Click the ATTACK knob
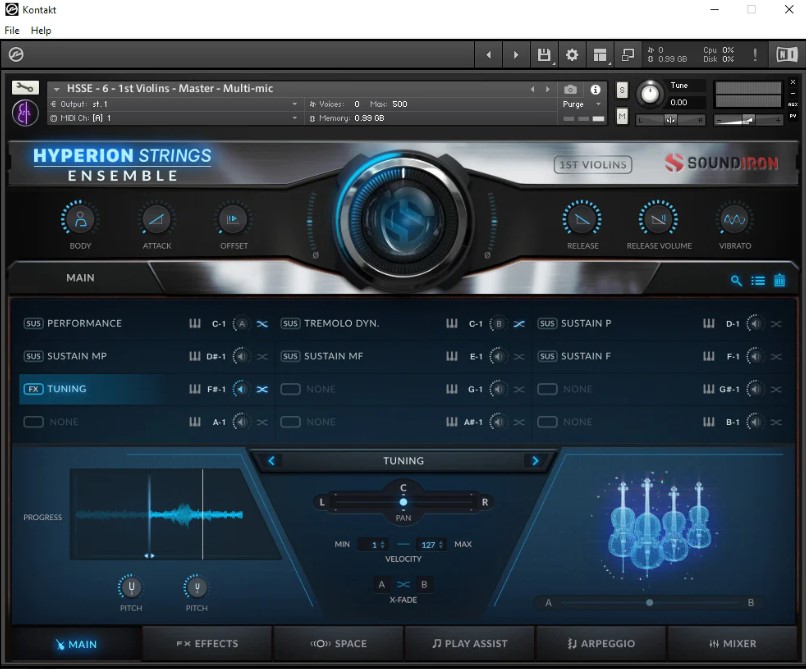Screen dimensions: 806x669 coord(156,219)
